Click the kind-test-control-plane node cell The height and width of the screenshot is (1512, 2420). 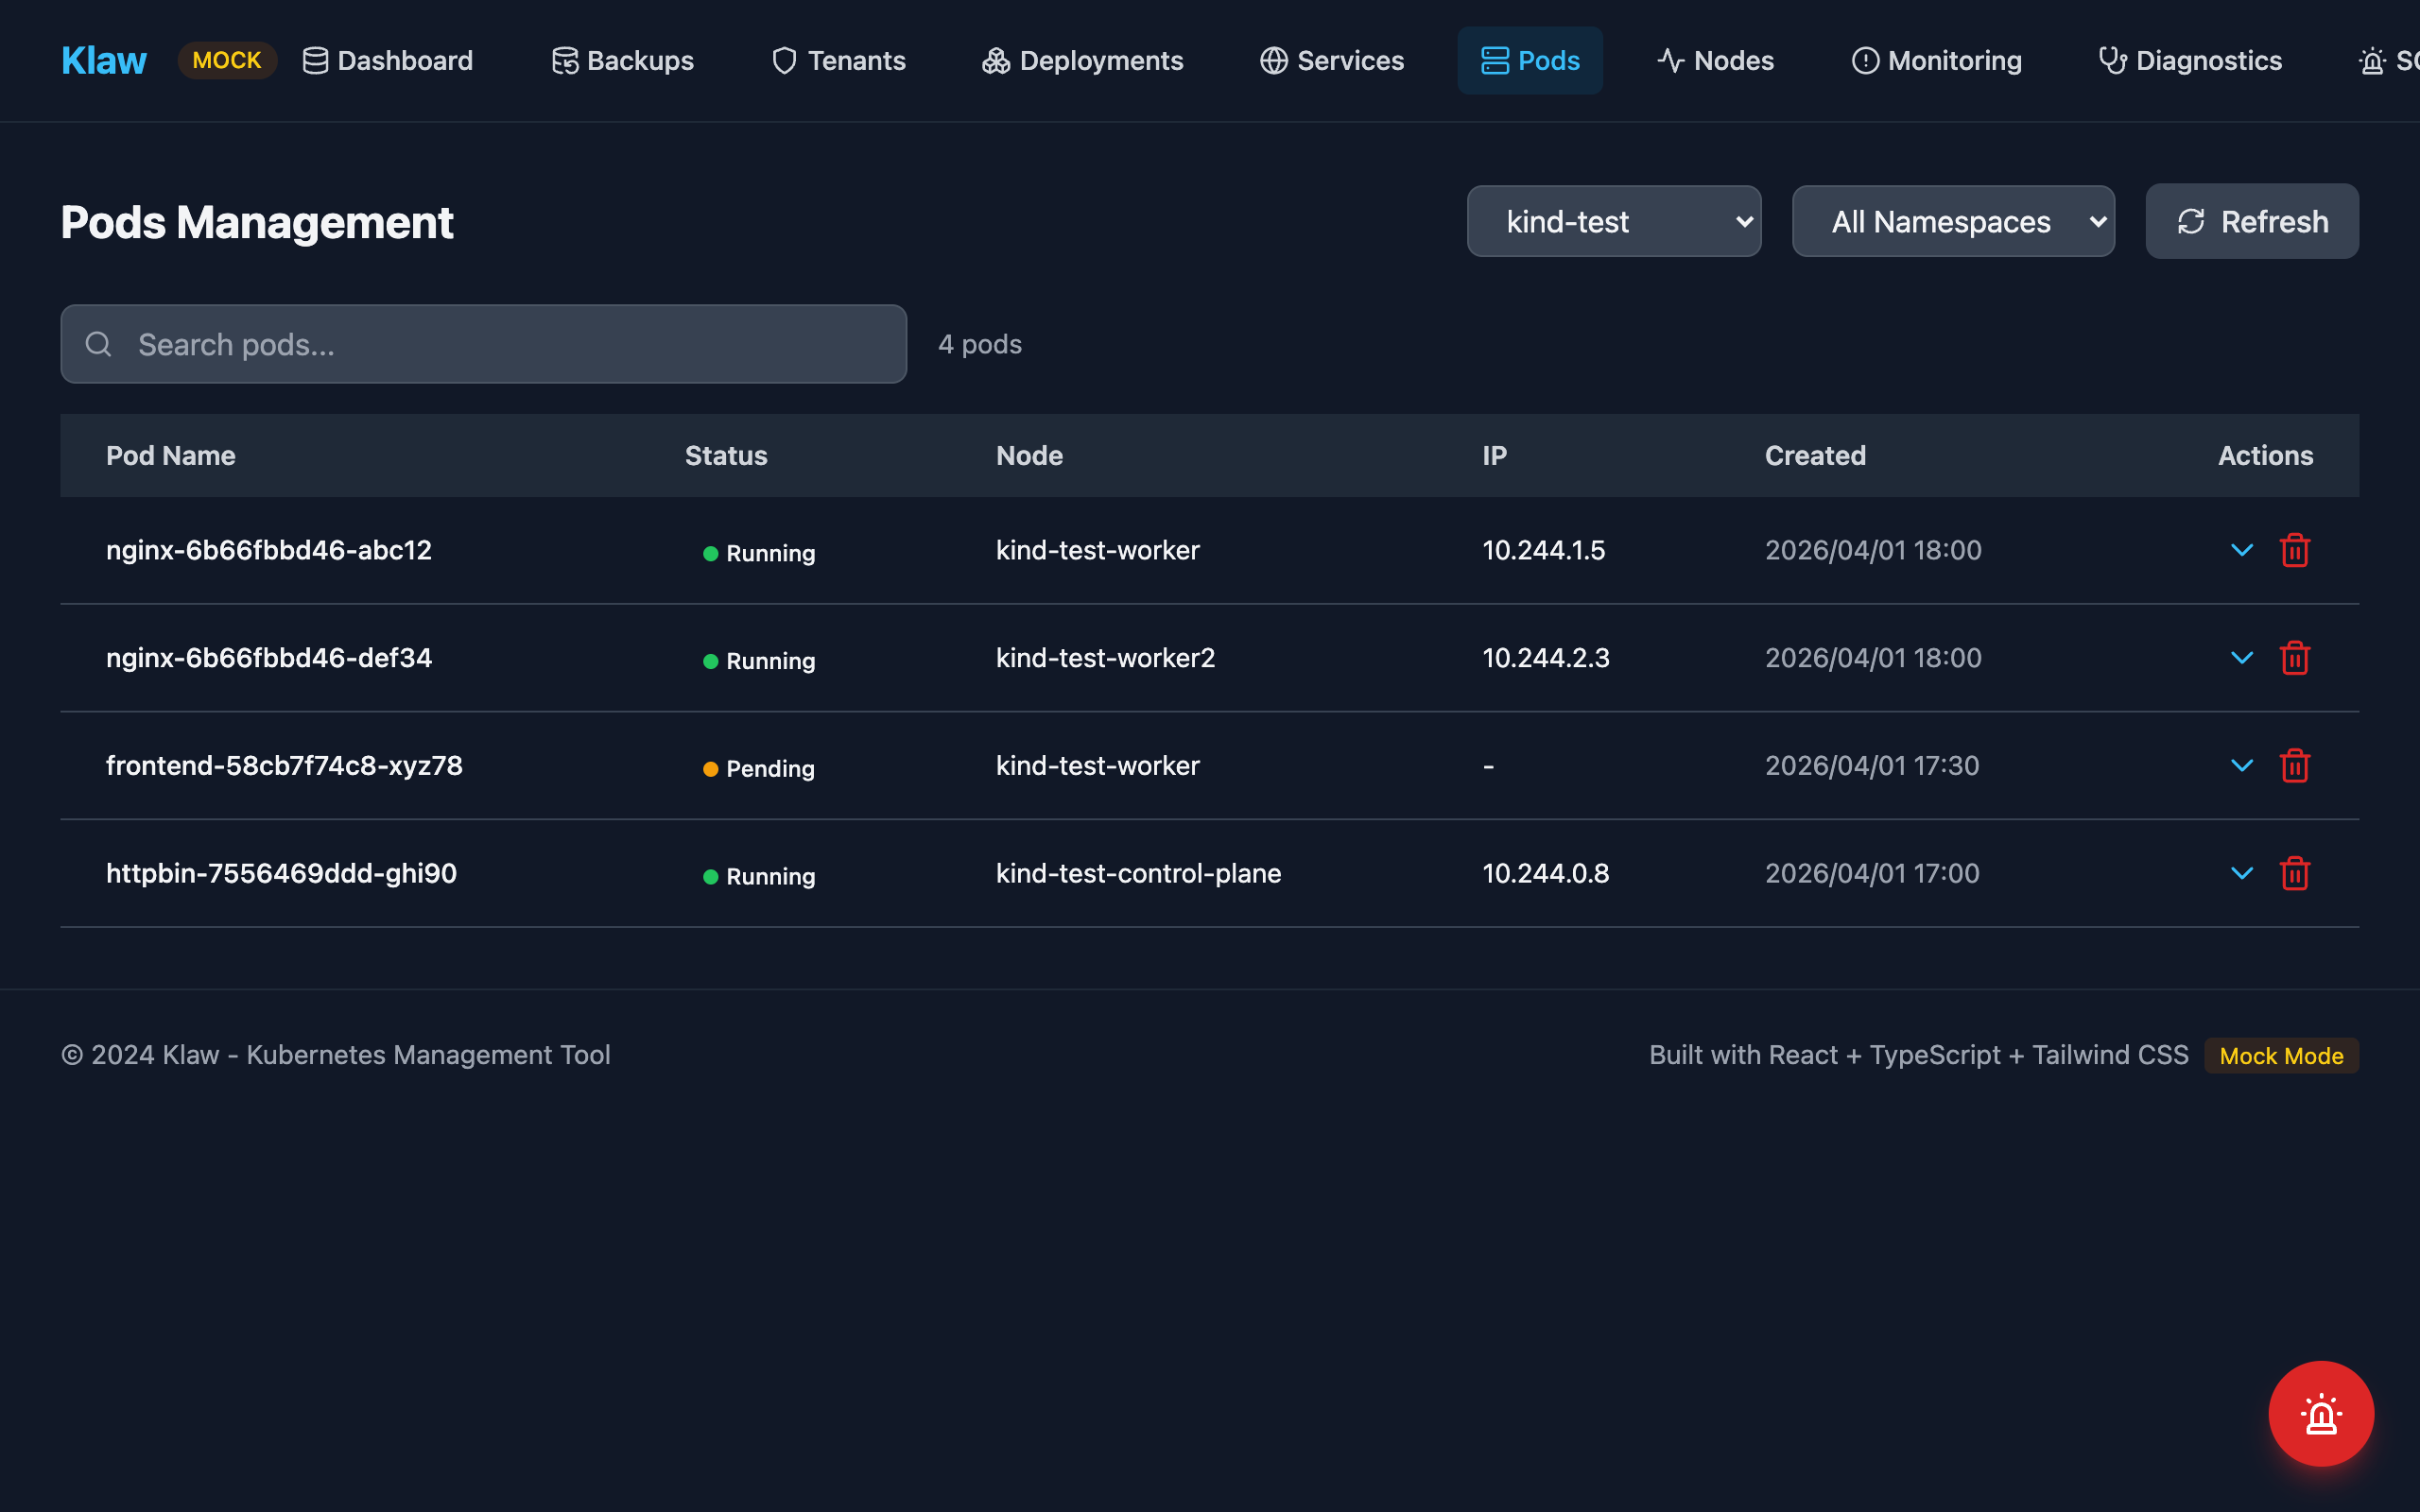click(x=1138, y=873)
